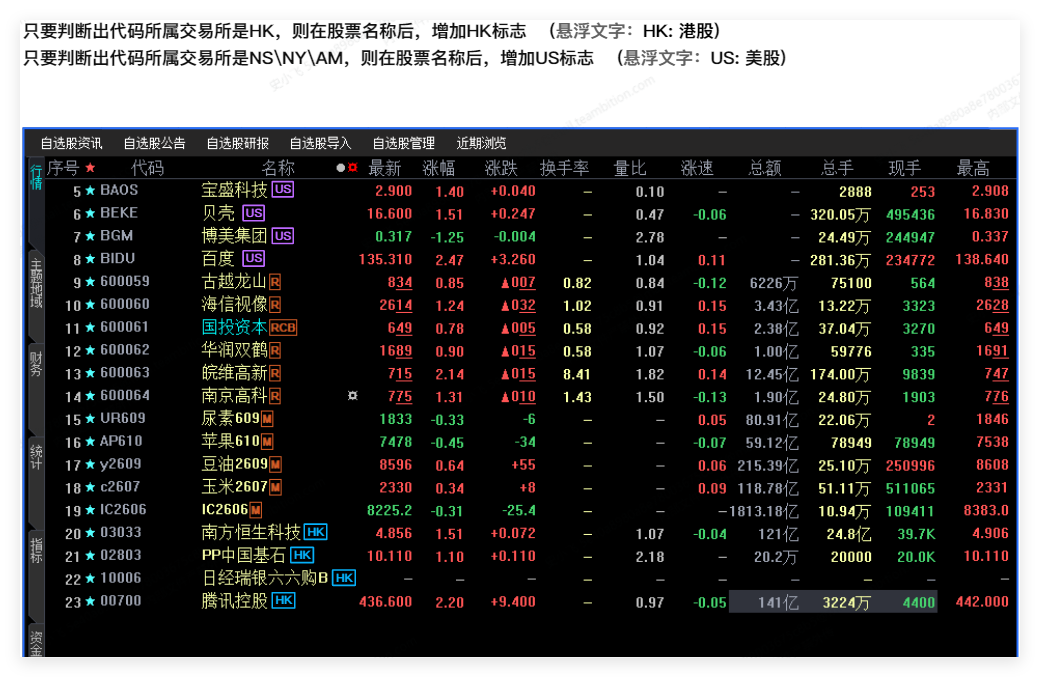This screenshot has width=1040, height=678.
Task: Sort by the 换手率 column header
Action: 564,168
